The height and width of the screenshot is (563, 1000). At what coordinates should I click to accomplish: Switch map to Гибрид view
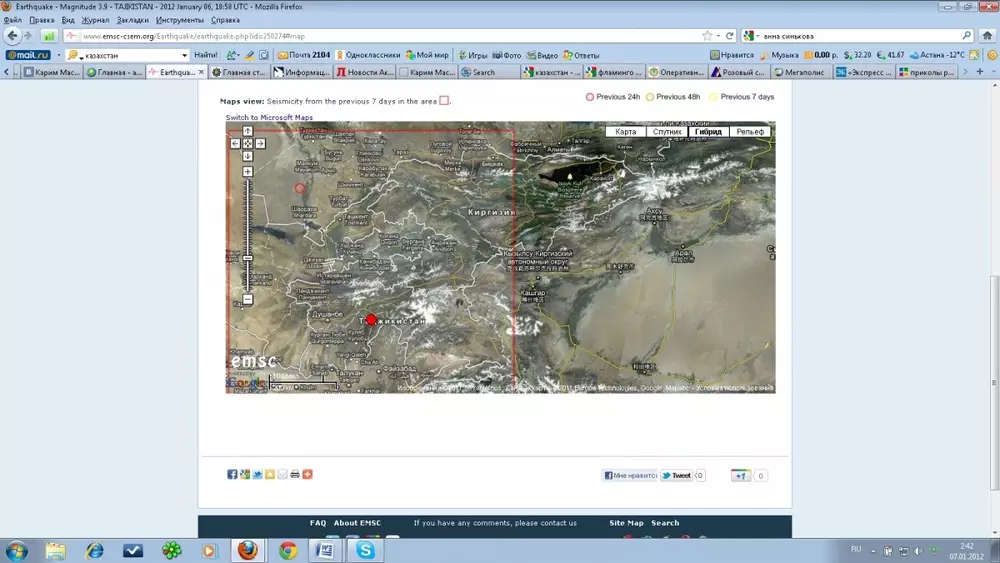(x=708, y=132)
